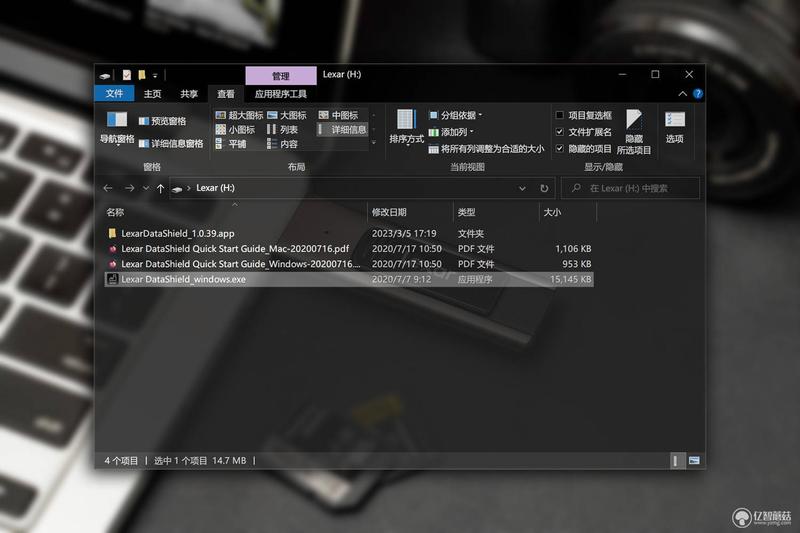
Task: Click the 管理 contextual tab
Action: pos(281,76)
